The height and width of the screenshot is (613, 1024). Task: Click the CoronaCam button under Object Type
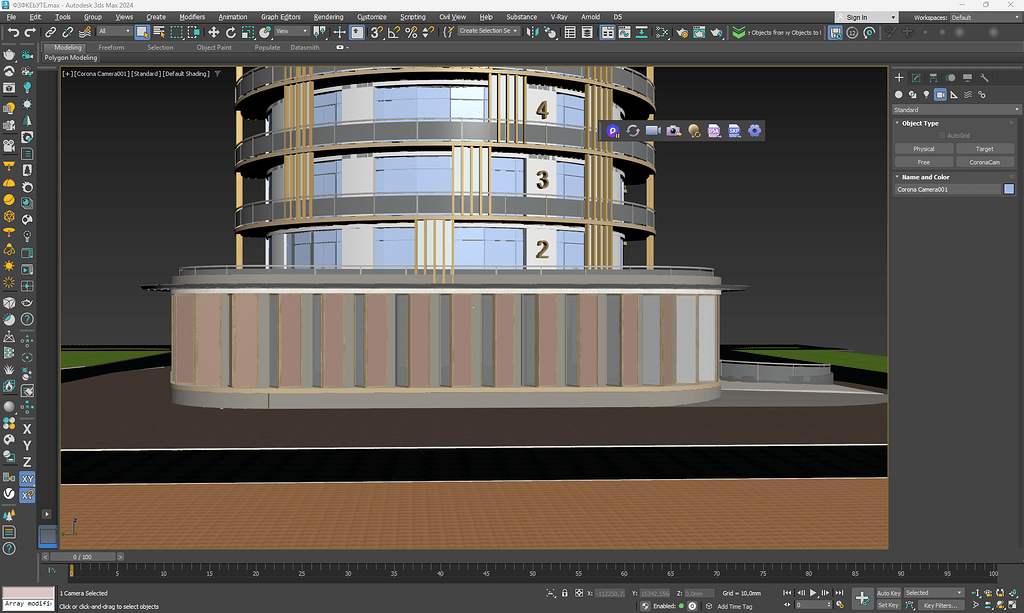point(986,162)
